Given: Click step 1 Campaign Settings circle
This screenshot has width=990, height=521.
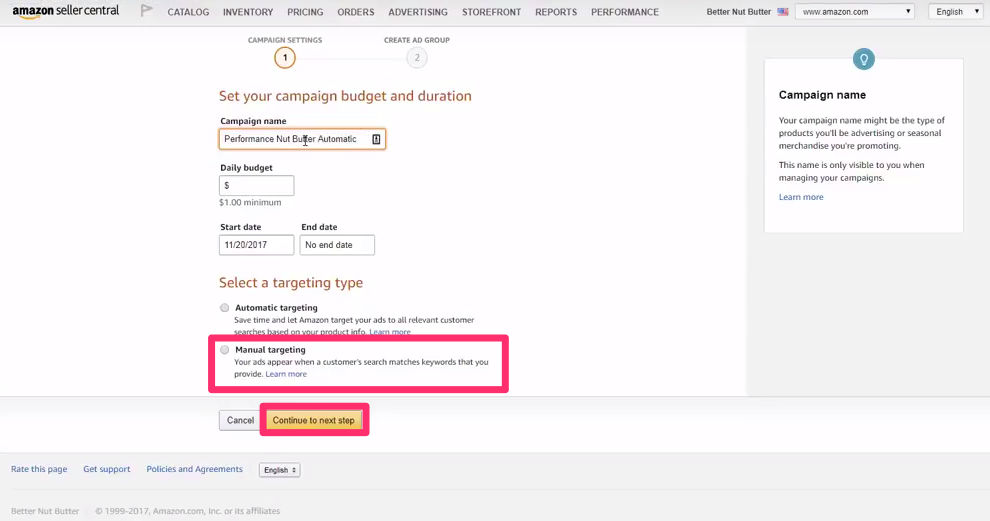Looking at the screenshot, I should 285,58.
